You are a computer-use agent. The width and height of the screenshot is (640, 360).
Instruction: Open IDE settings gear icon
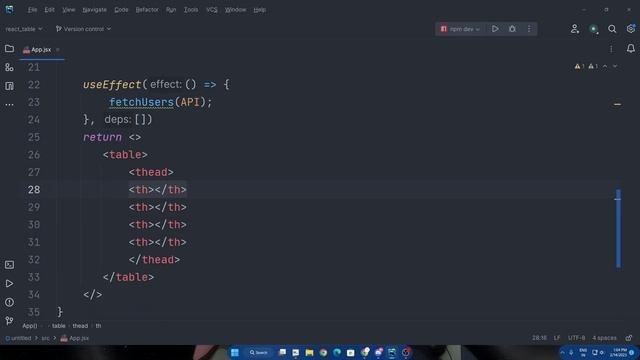[631, 29]
